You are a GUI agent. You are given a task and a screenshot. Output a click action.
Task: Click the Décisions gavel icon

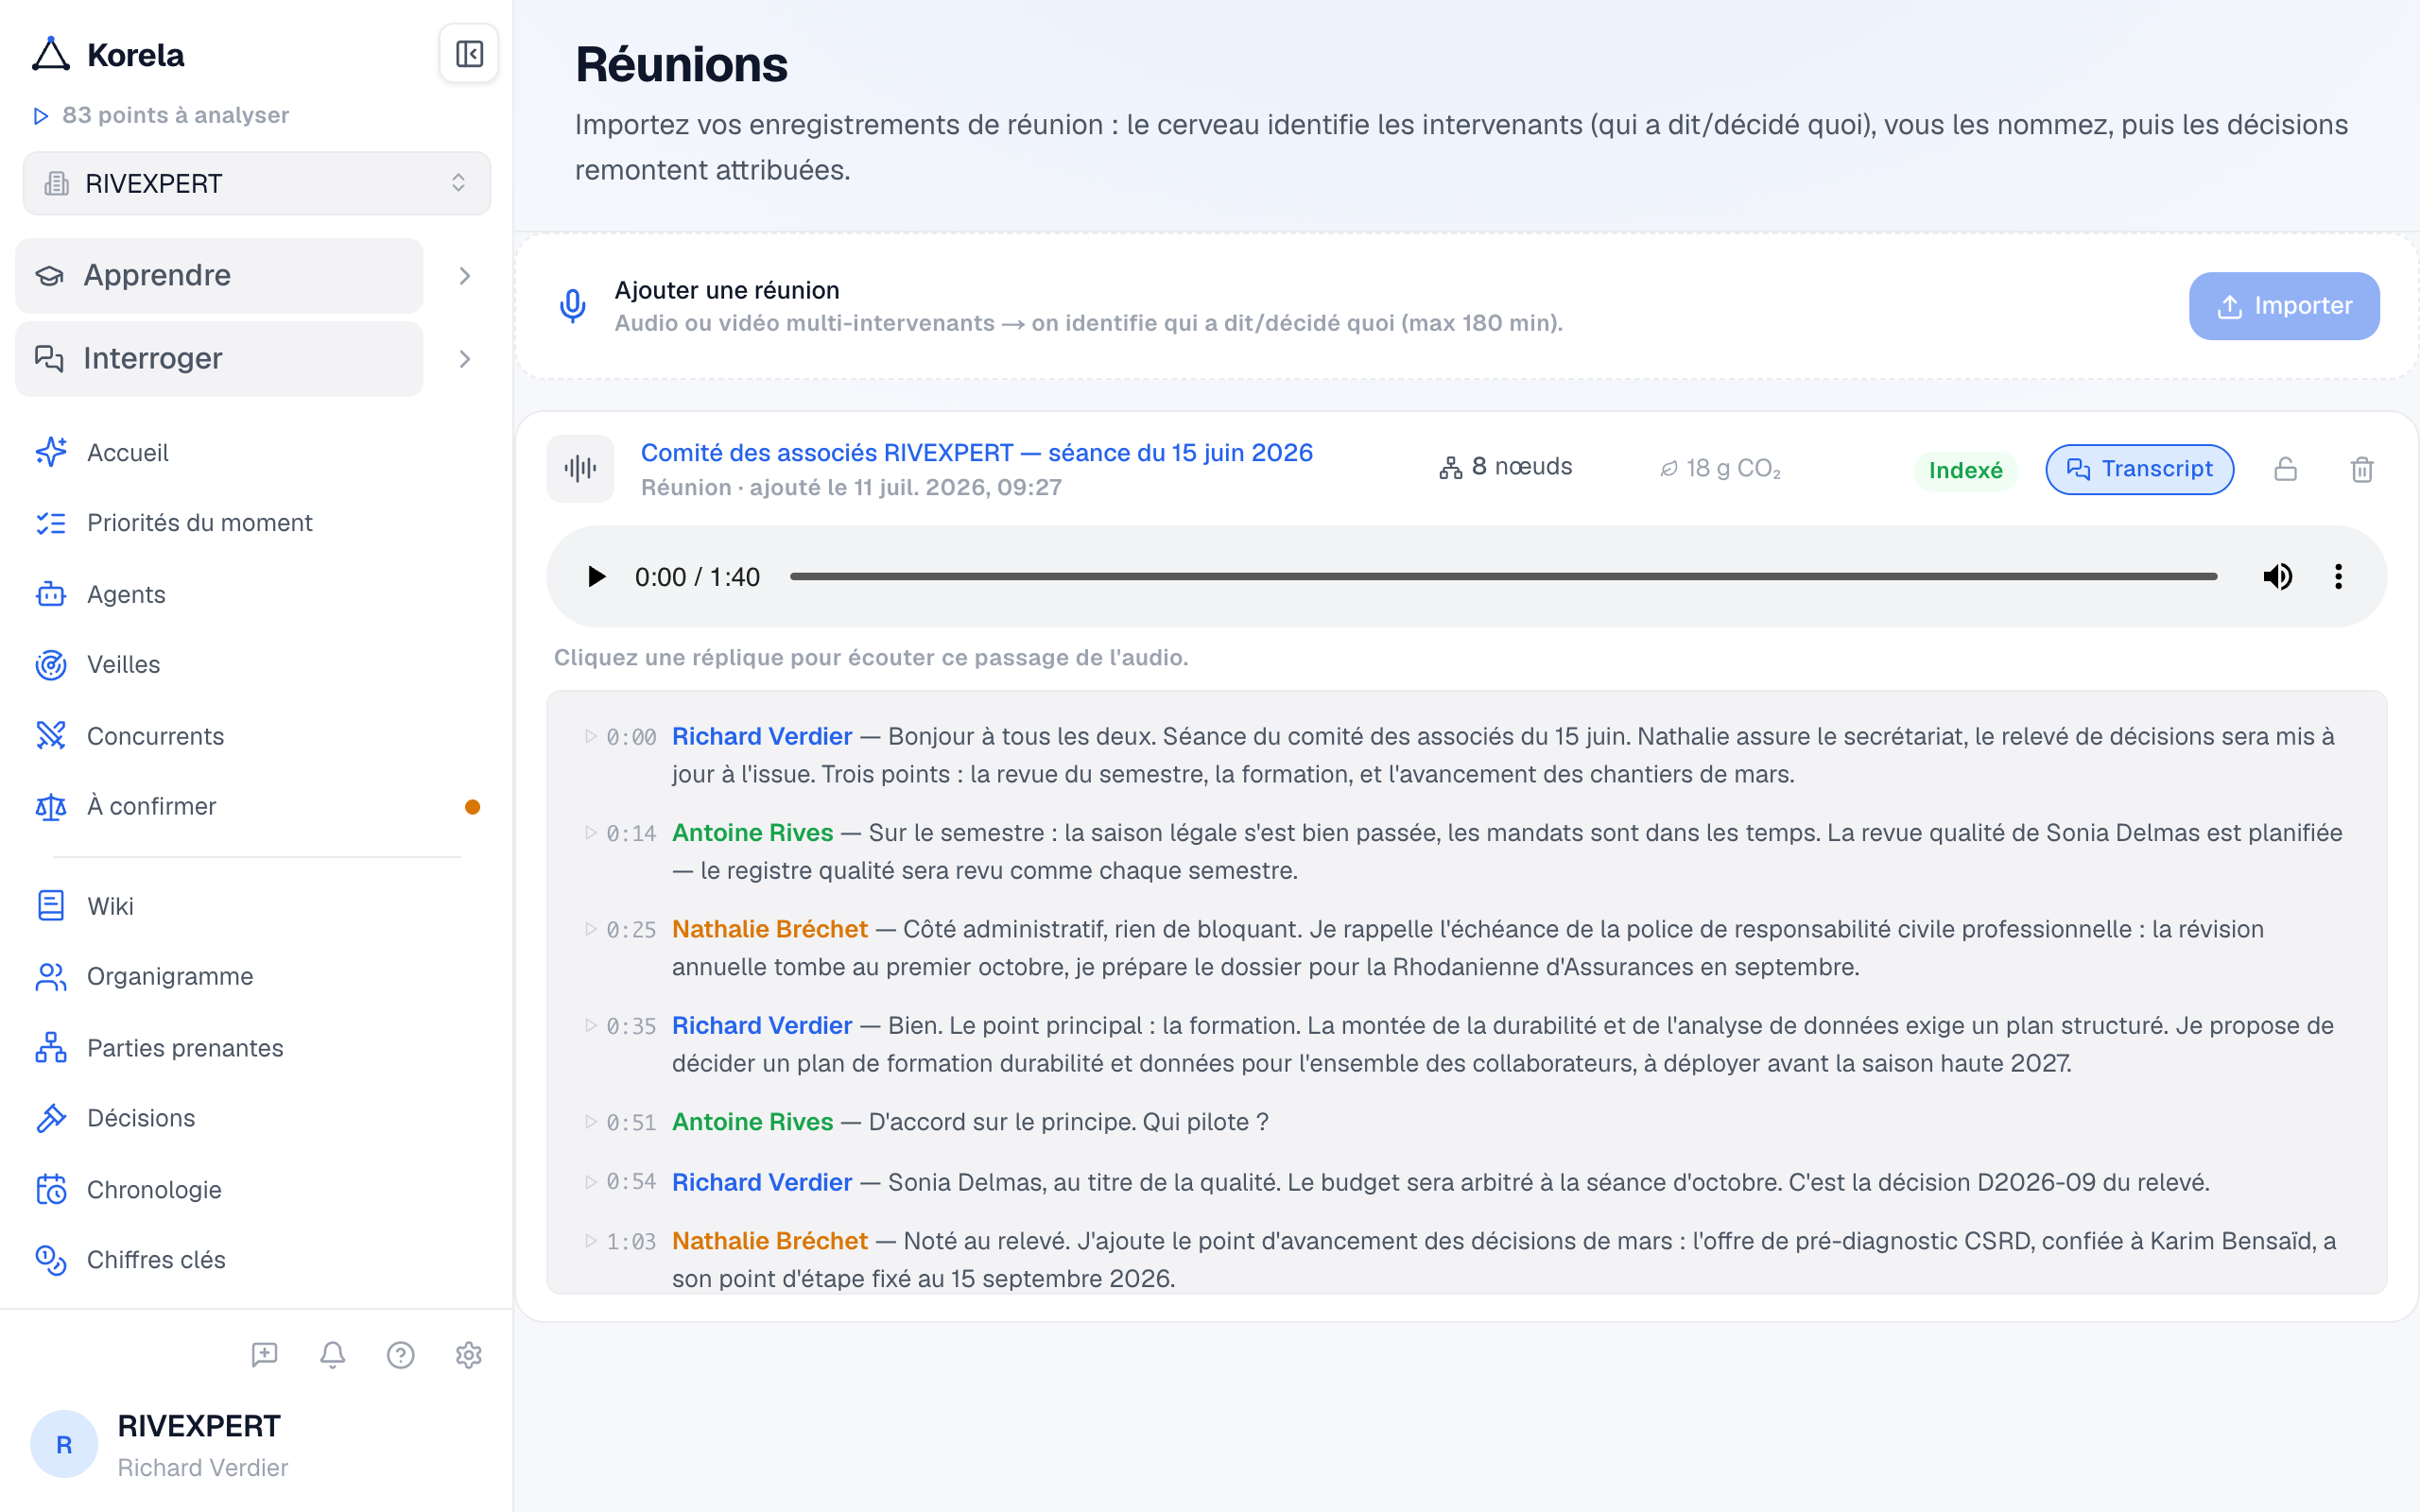point(51,1118)
